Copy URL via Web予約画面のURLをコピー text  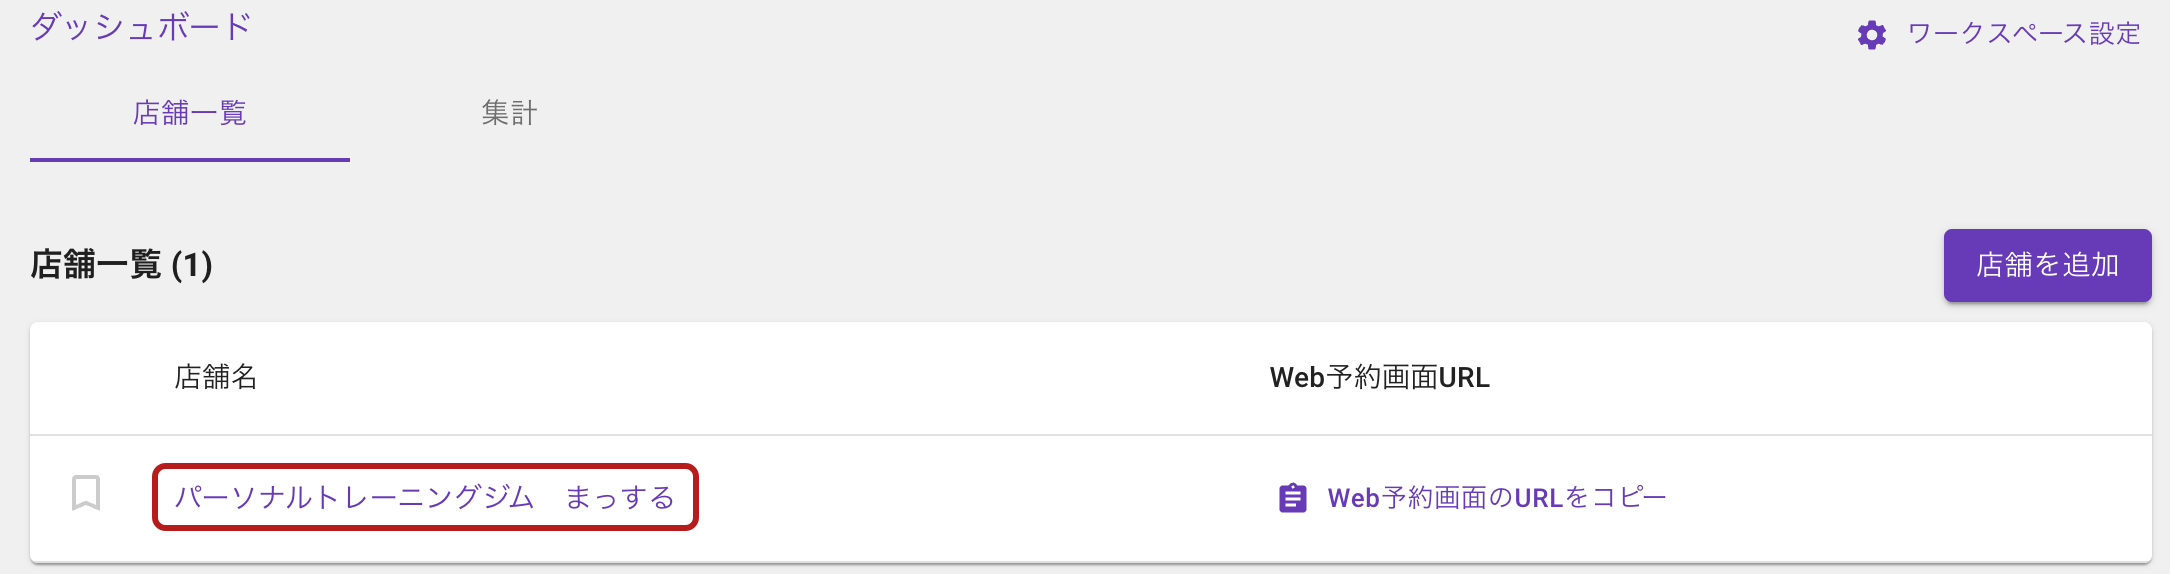pos(1497,498)
